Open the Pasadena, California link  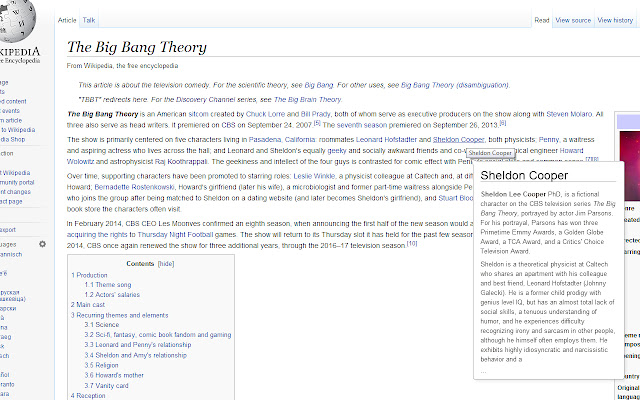(282, 140)
